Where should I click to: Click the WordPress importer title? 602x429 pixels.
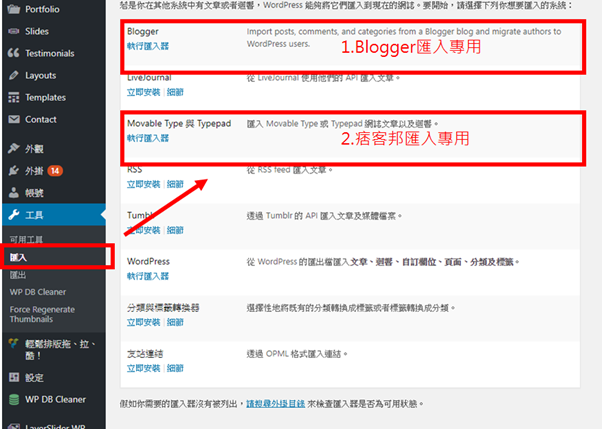(148, 262)
